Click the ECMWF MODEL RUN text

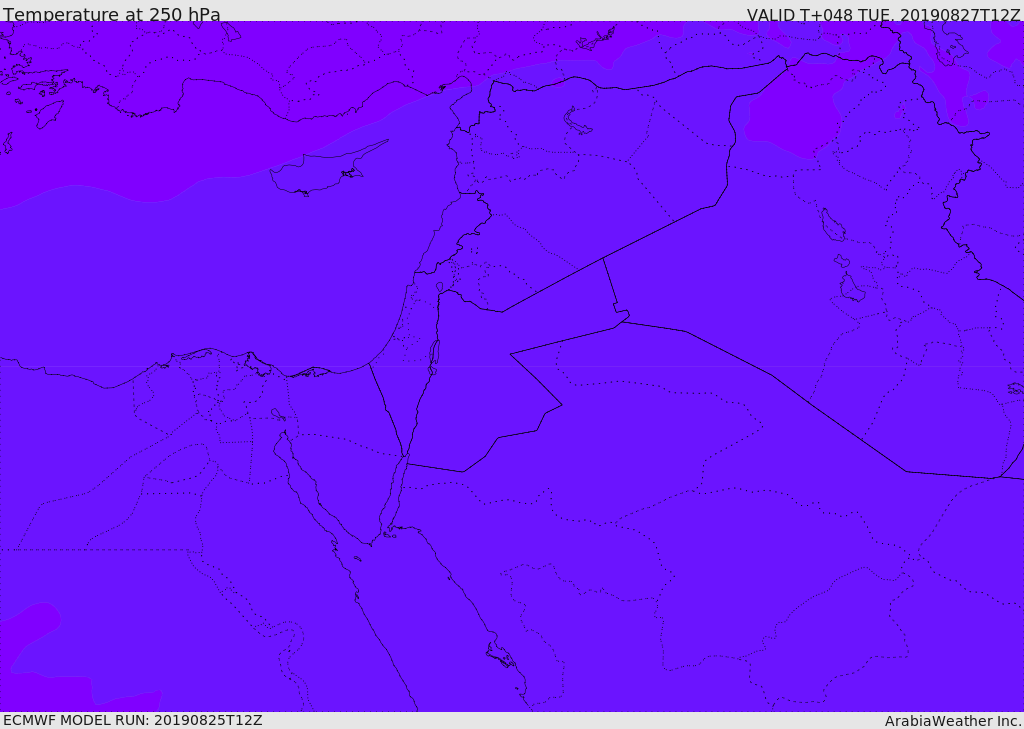tap(133, 721)
